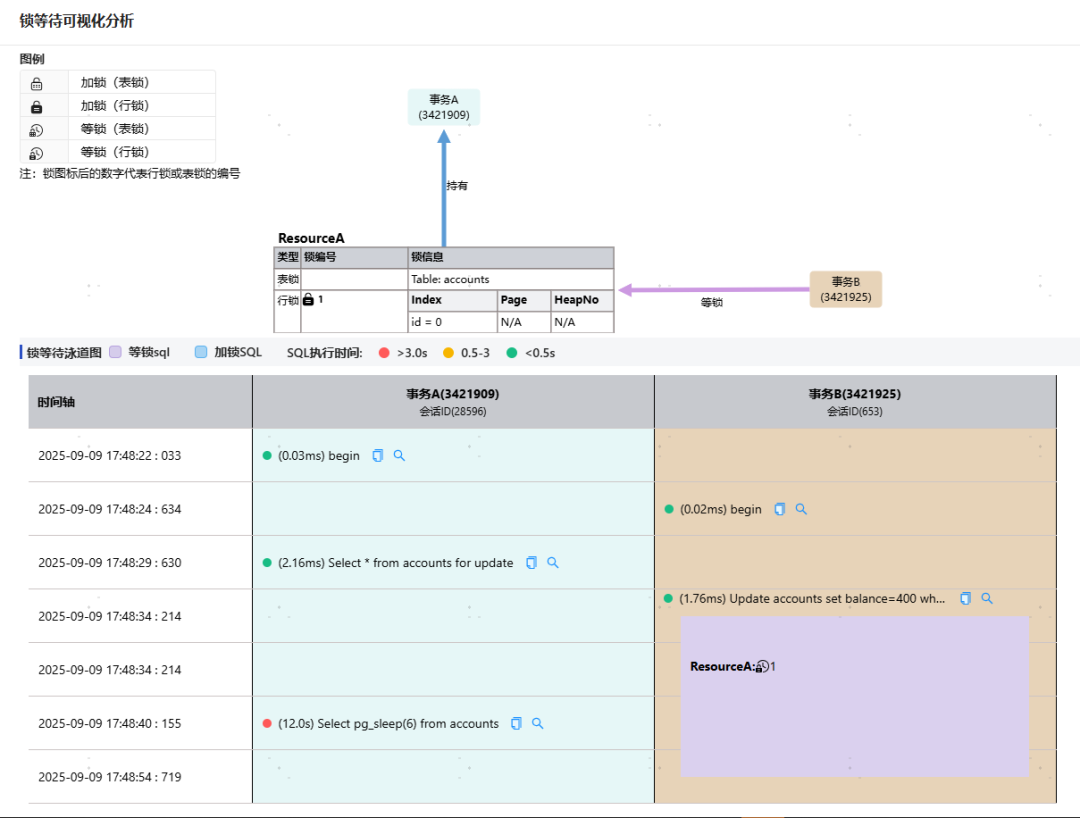This screenshot has height=818, width=1080.
Task: View details of 'Select * from accounts for update'
Action: [x=552, y=563]
